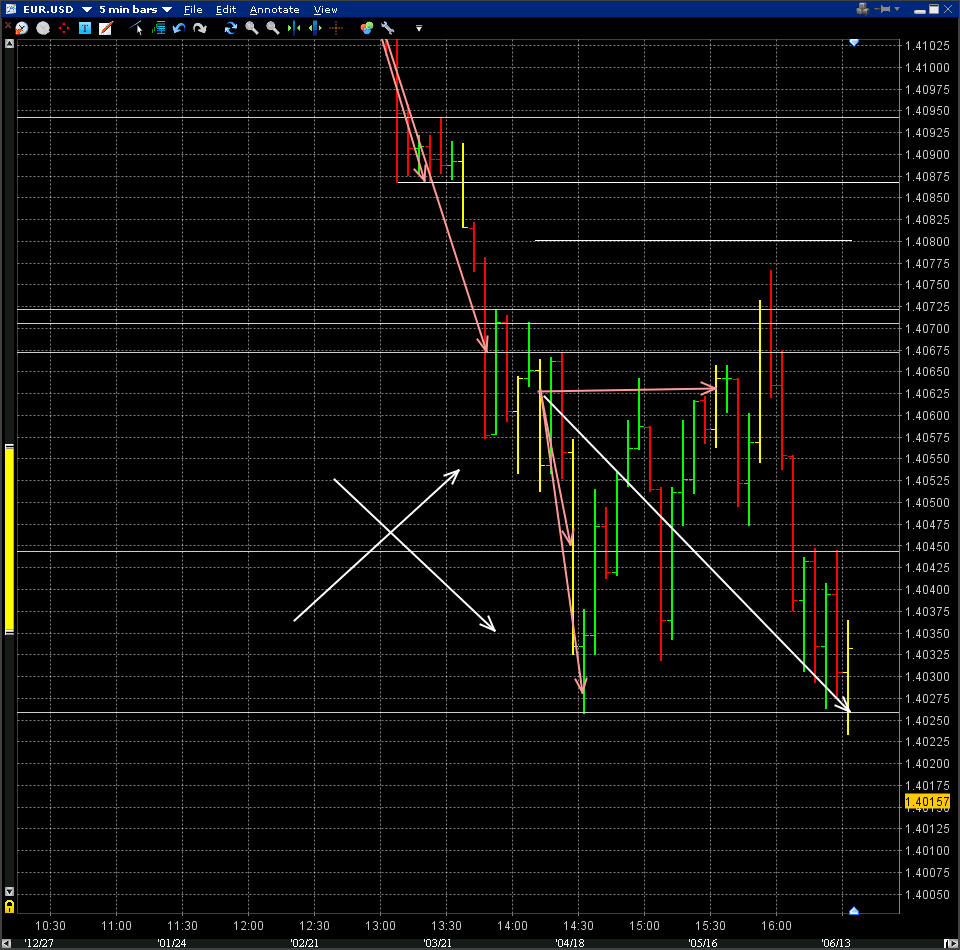
Task: Click the '03/21 date marker
Action: click(x=437, y=943)
